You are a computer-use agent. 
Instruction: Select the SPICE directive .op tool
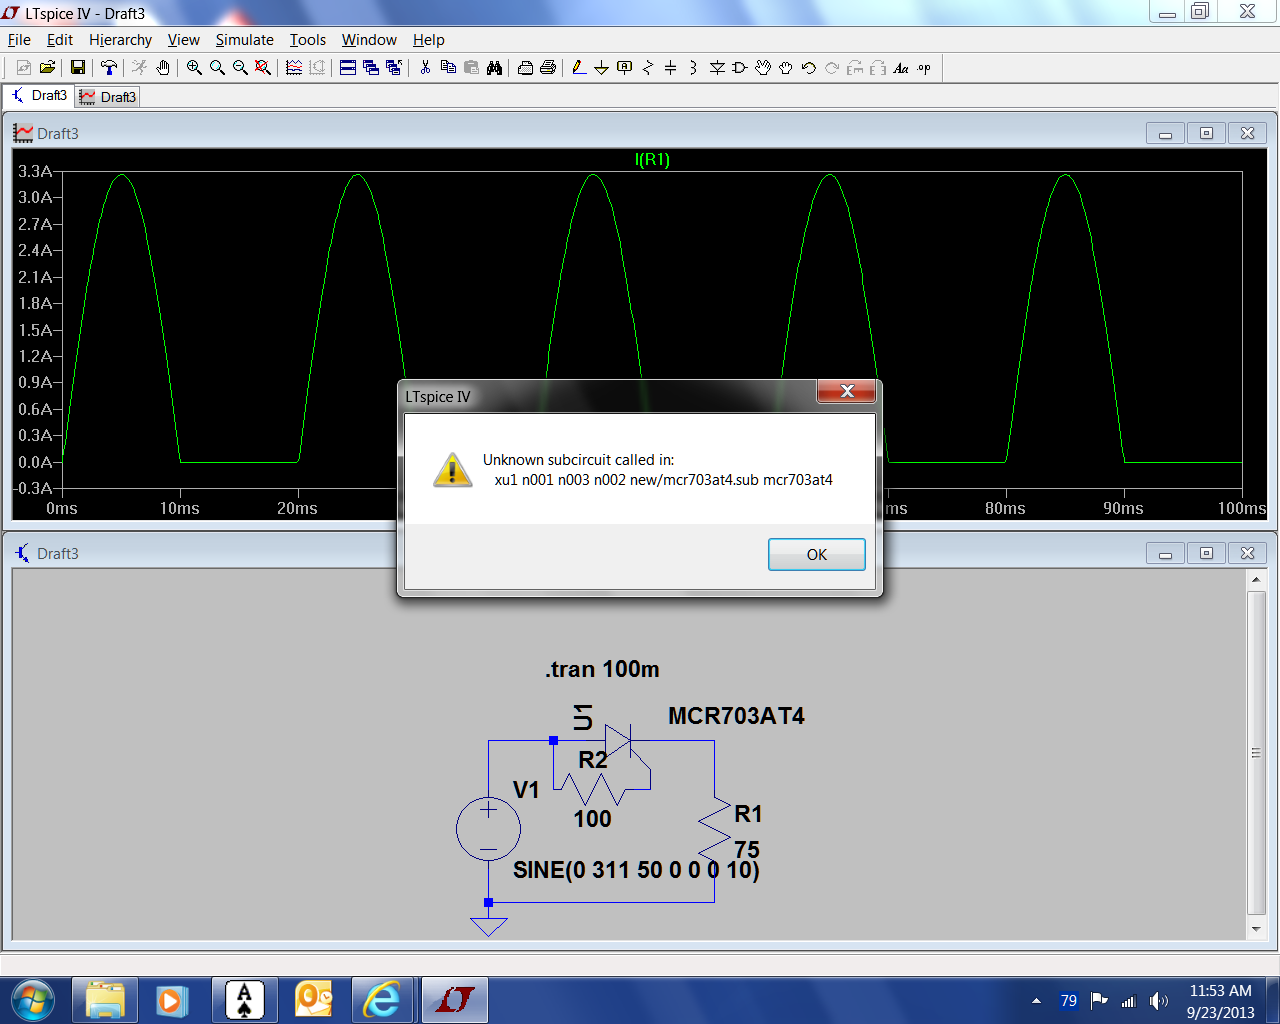[924, 68]
